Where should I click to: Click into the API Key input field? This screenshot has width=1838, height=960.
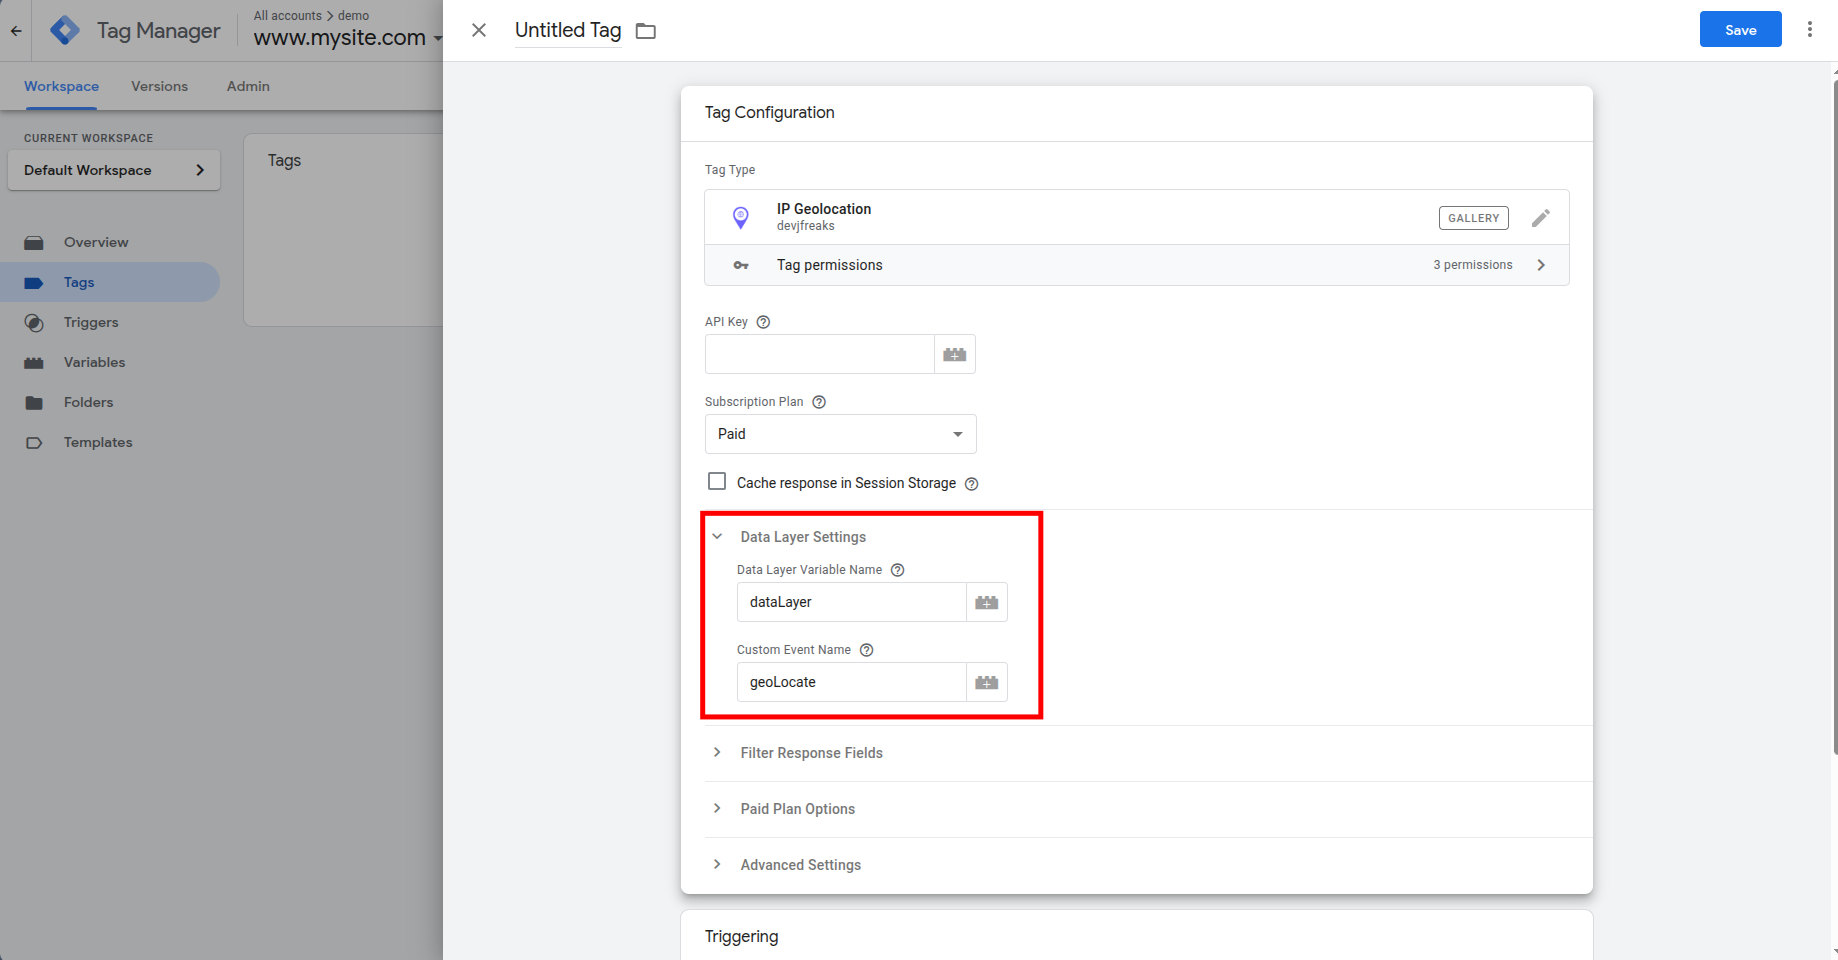point(820,354)
